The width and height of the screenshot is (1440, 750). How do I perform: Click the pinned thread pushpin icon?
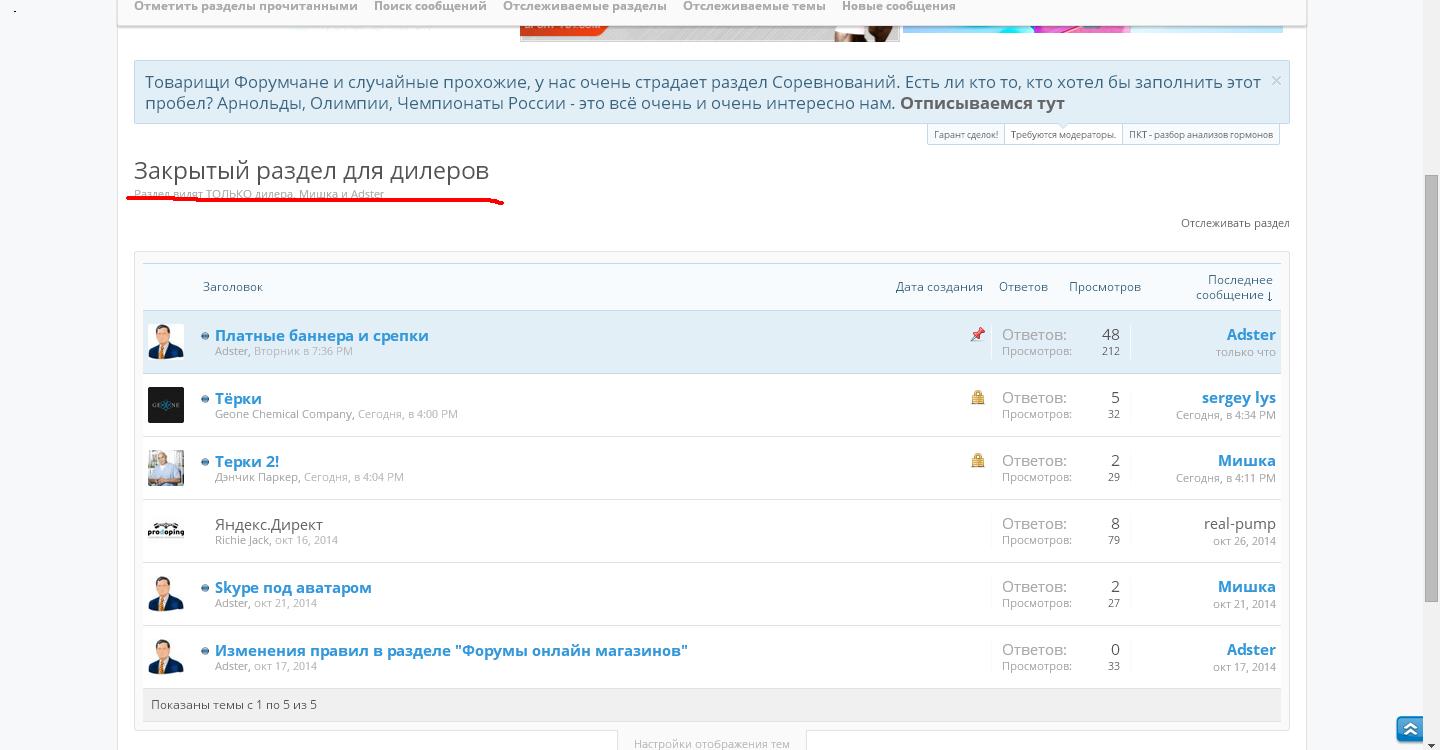click(x=977, y=335)
